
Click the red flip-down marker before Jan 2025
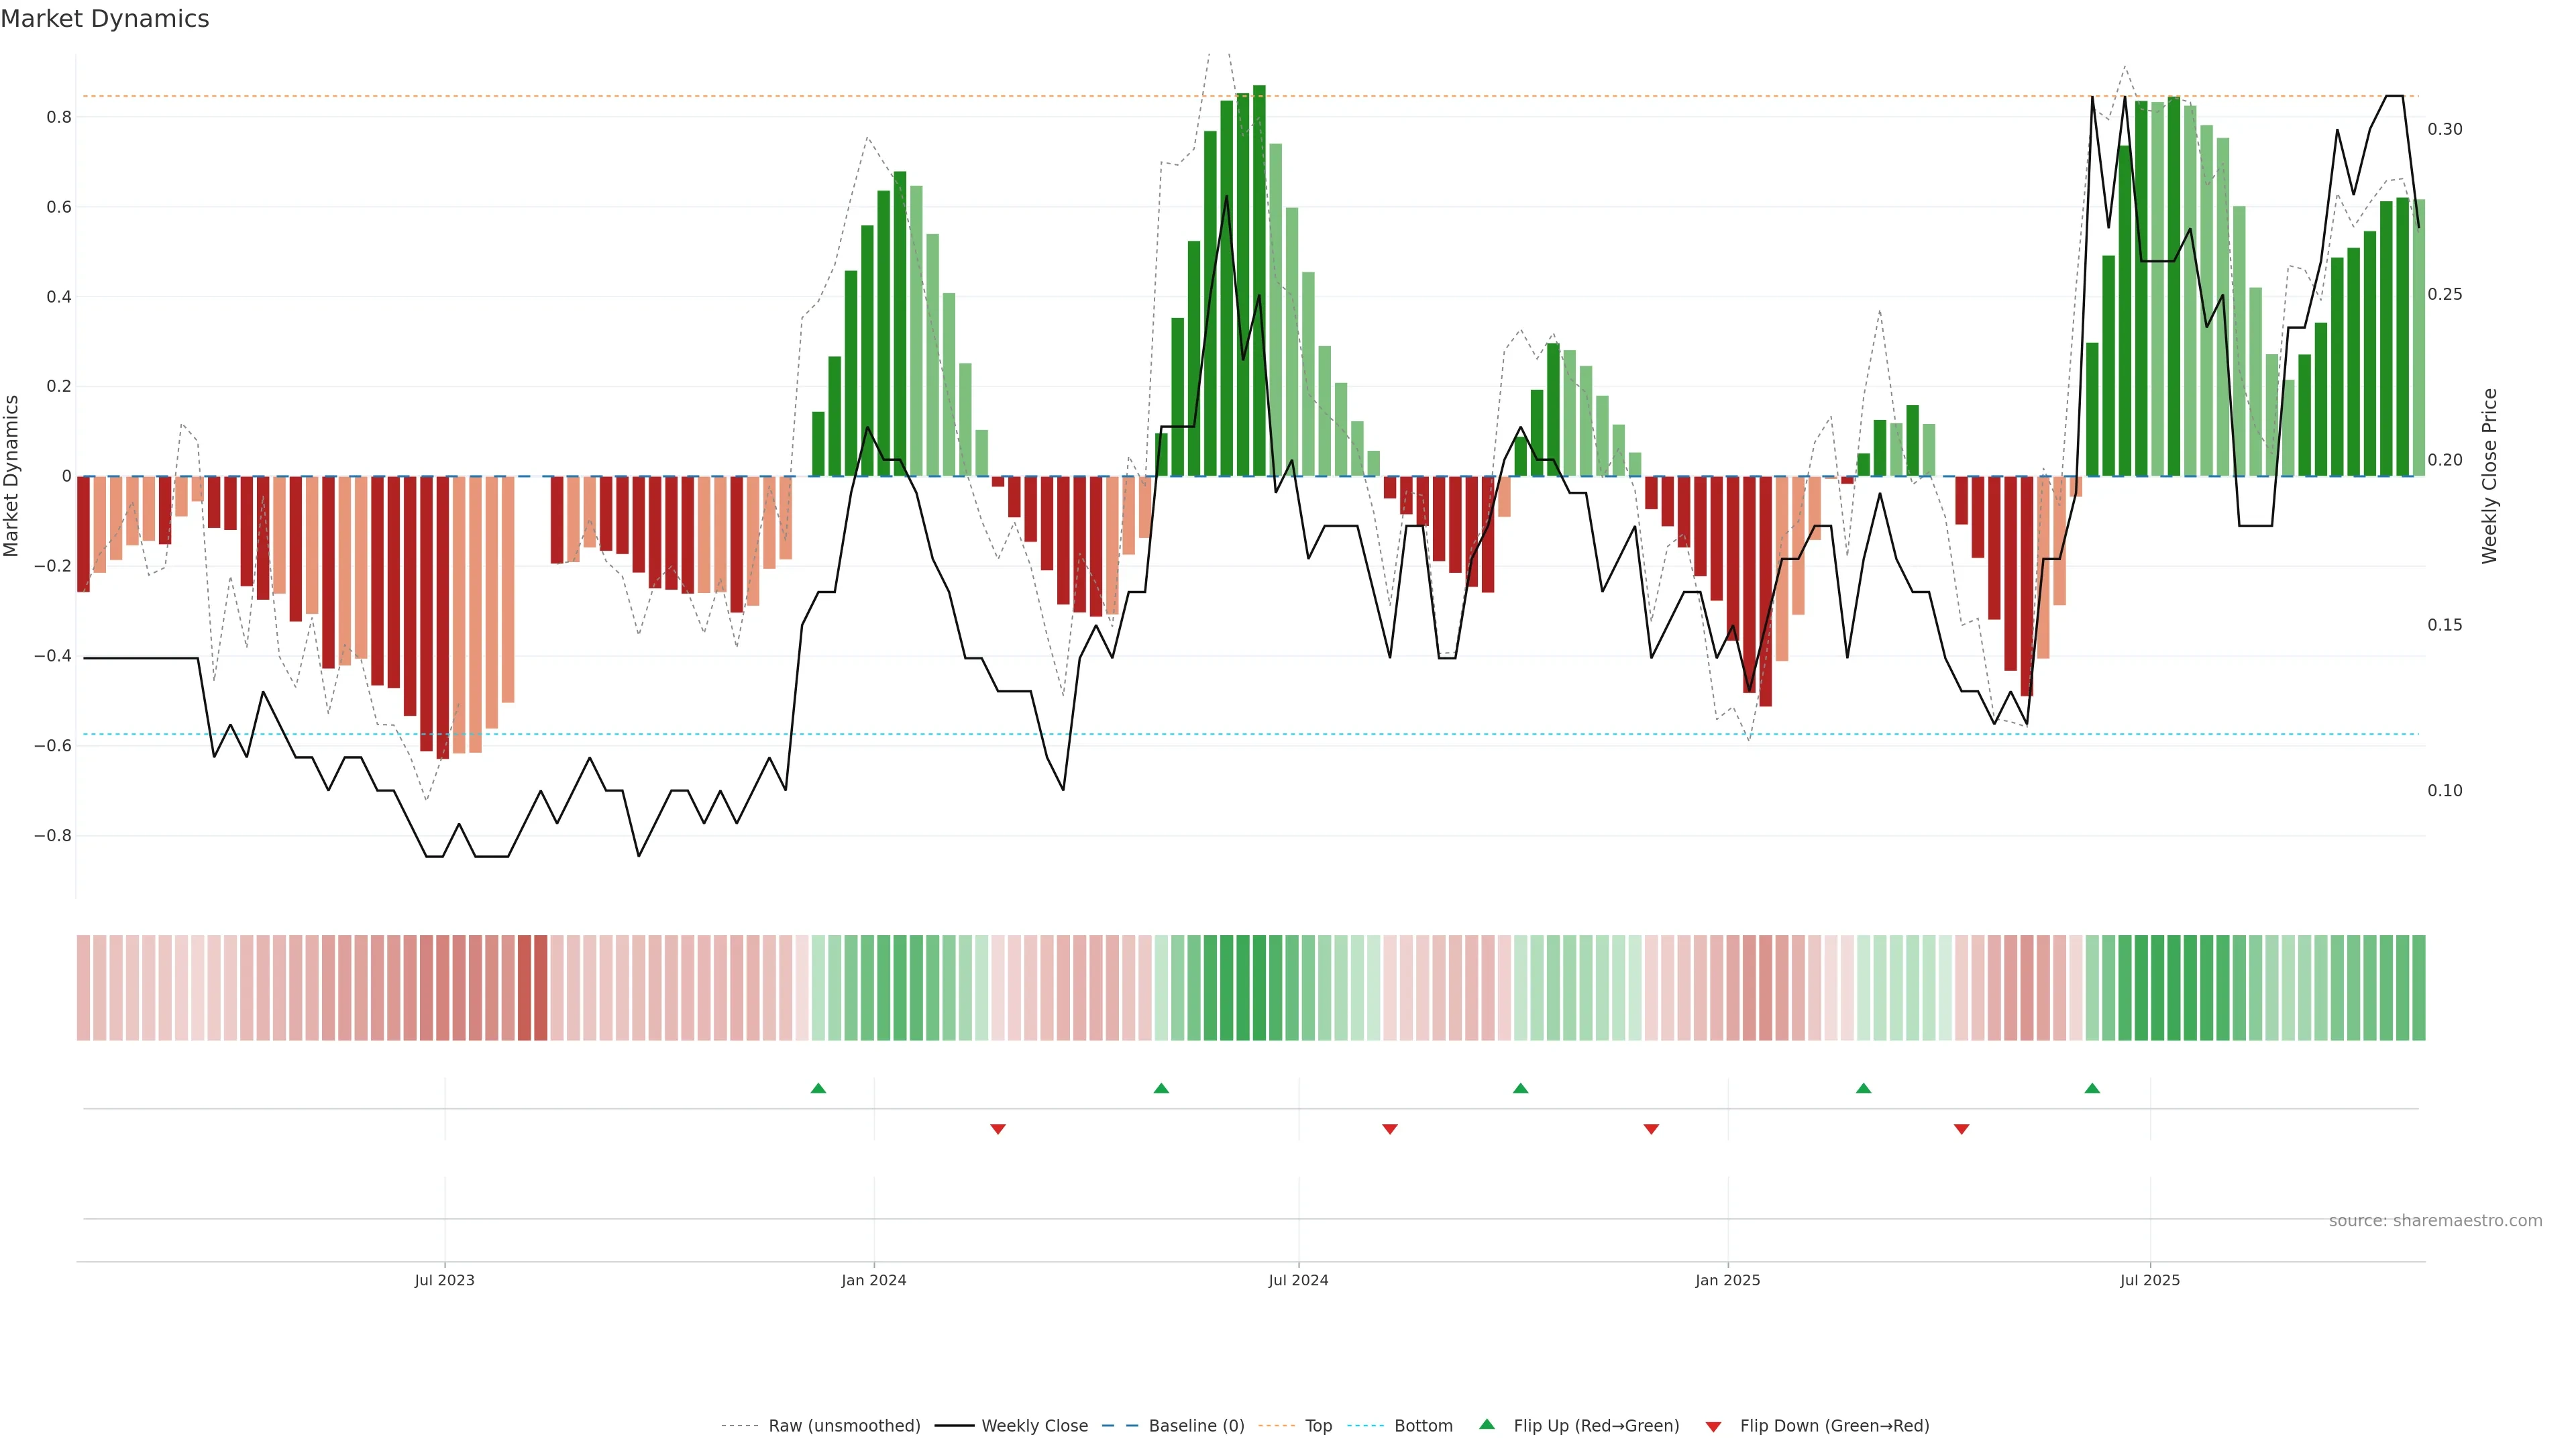click(1651, 1129)
